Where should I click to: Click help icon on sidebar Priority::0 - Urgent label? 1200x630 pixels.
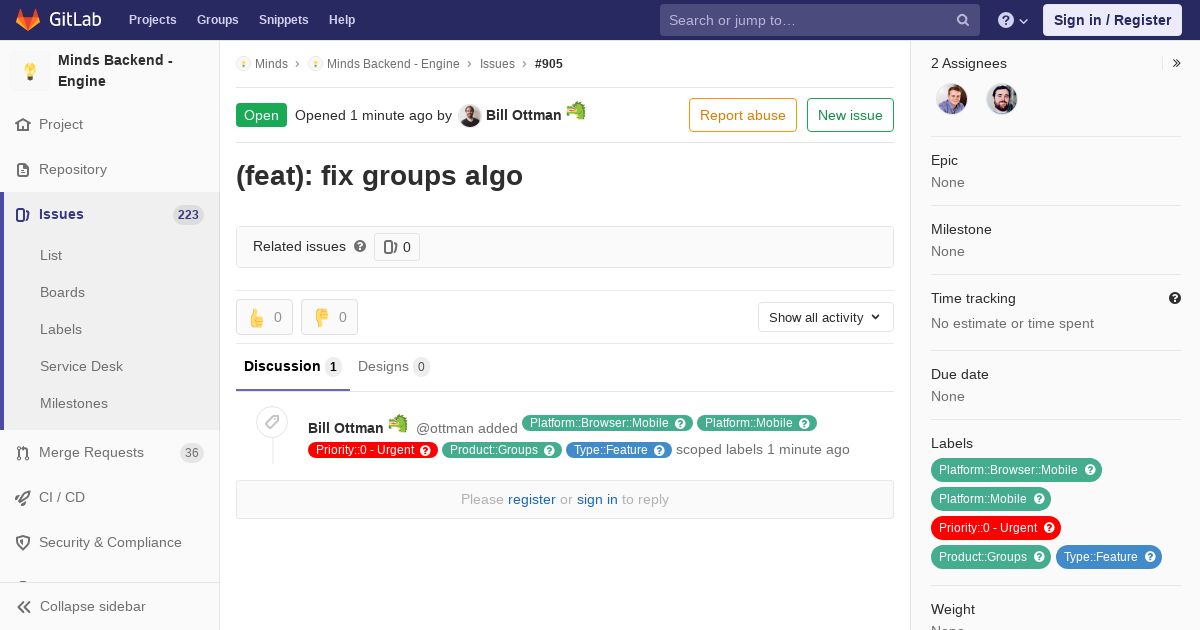(x=1049, y=528)
